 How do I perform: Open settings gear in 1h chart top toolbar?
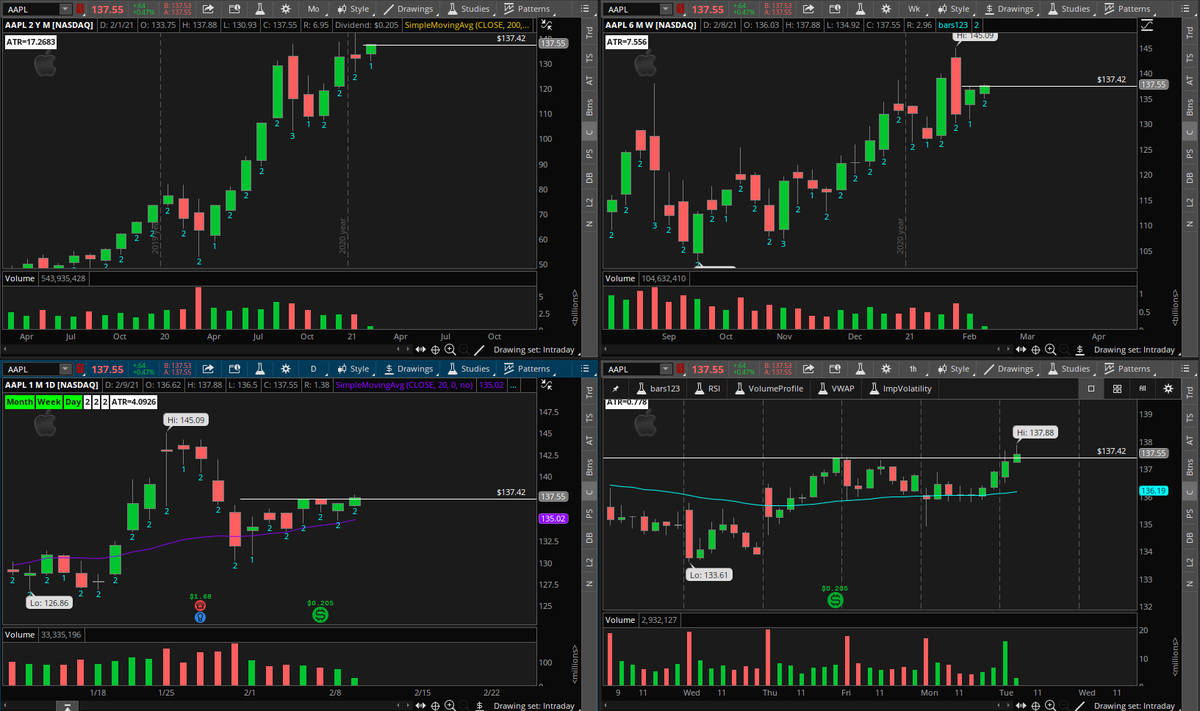click(x=886, y=369)
